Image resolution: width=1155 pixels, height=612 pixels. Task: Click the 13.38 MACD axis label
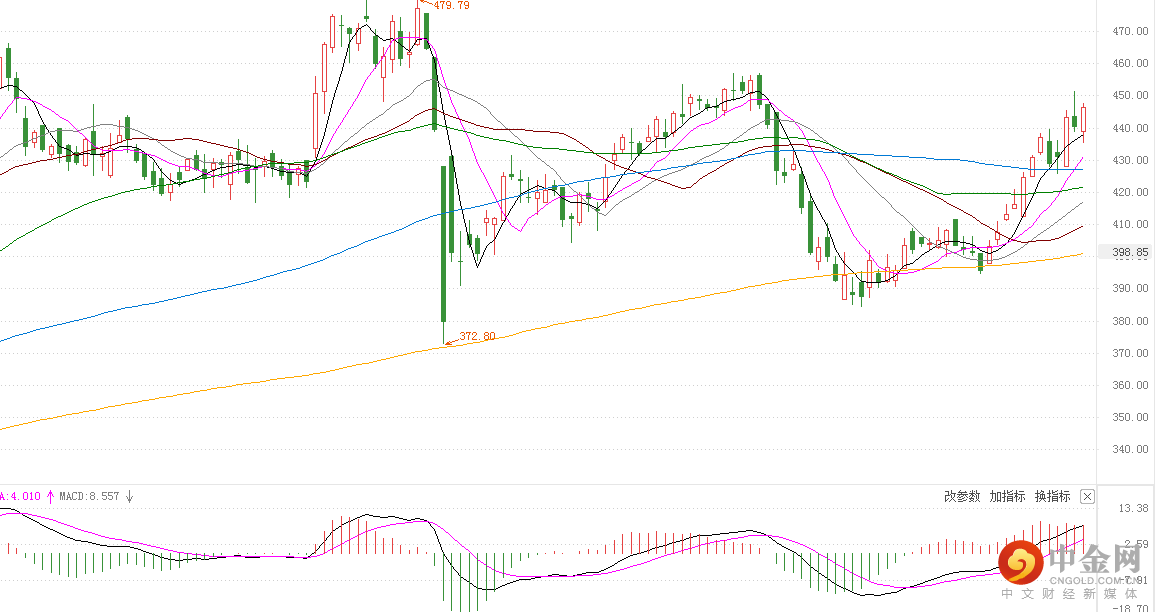tap(1133, 508)
